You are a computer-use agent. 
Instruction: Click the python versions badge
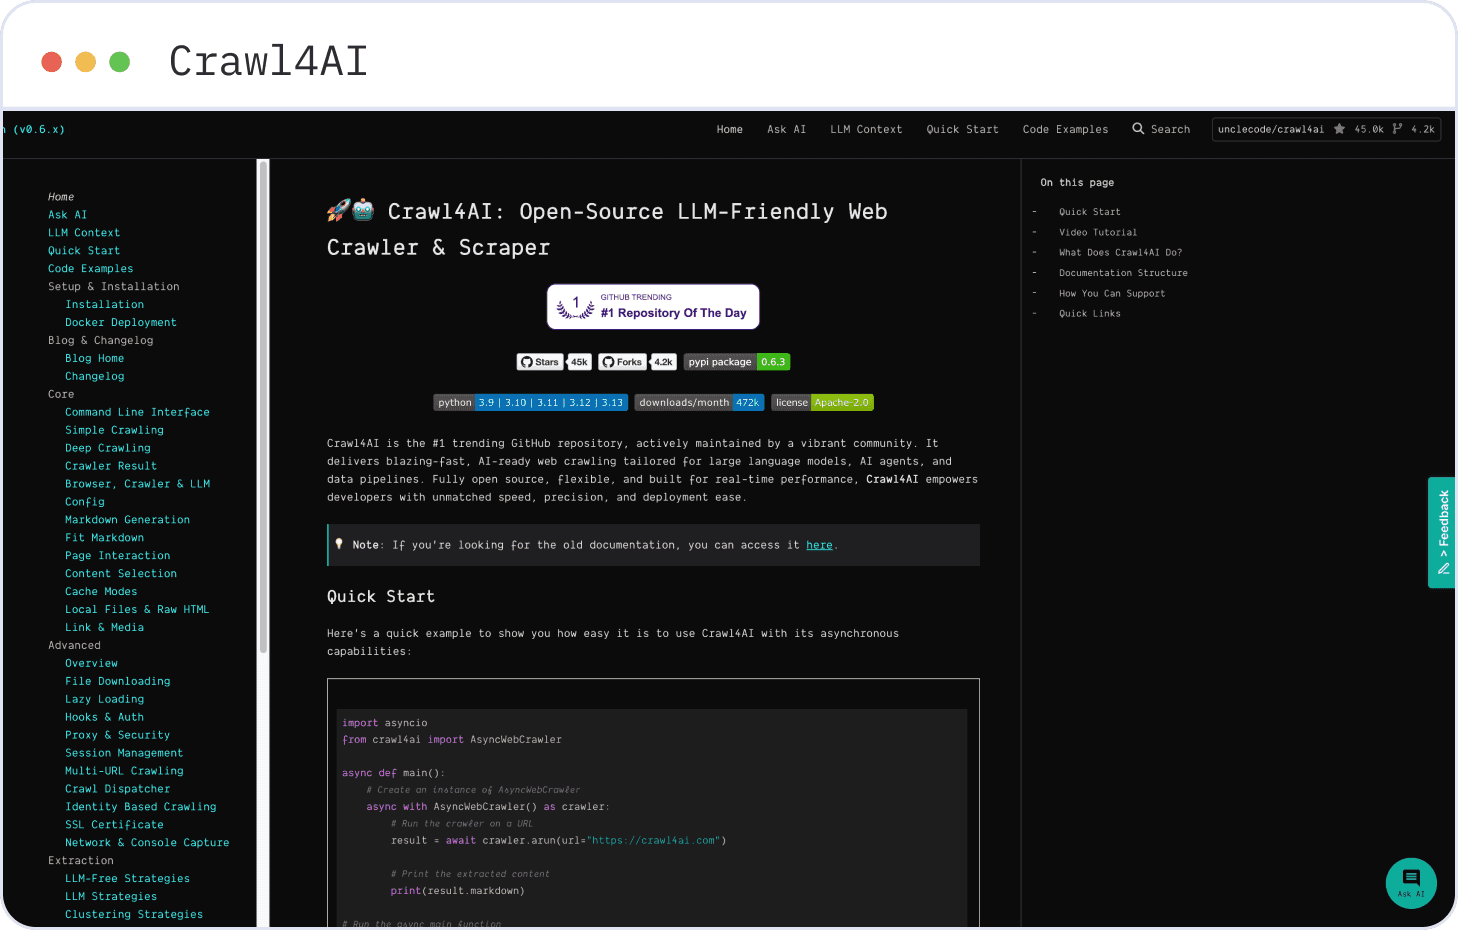coord(531,403)
